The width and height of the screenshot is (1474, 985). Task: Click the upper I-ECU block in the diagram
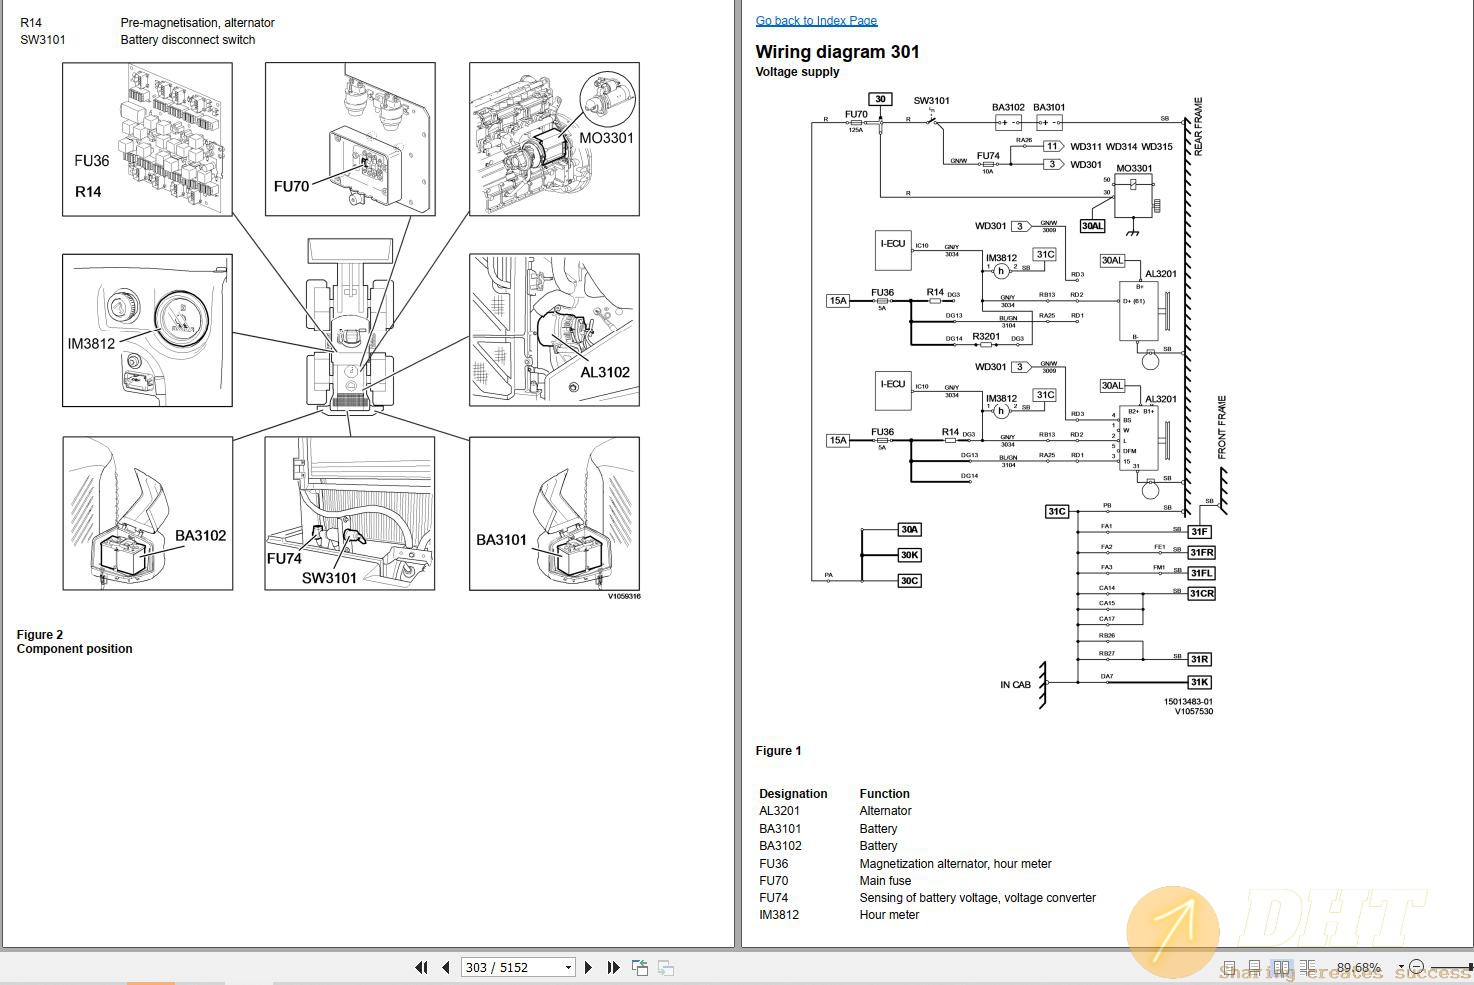pyautogui.click(x=893, y=252)
